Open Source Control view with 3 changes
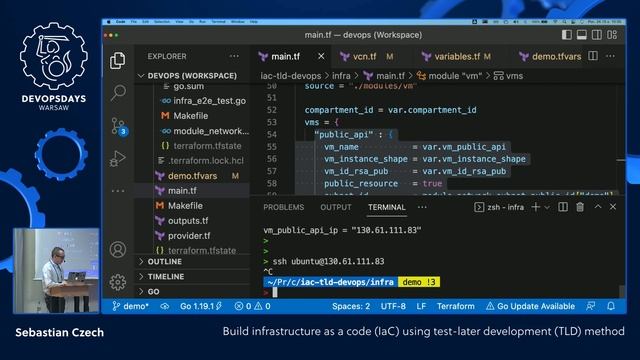 (119, 126)
